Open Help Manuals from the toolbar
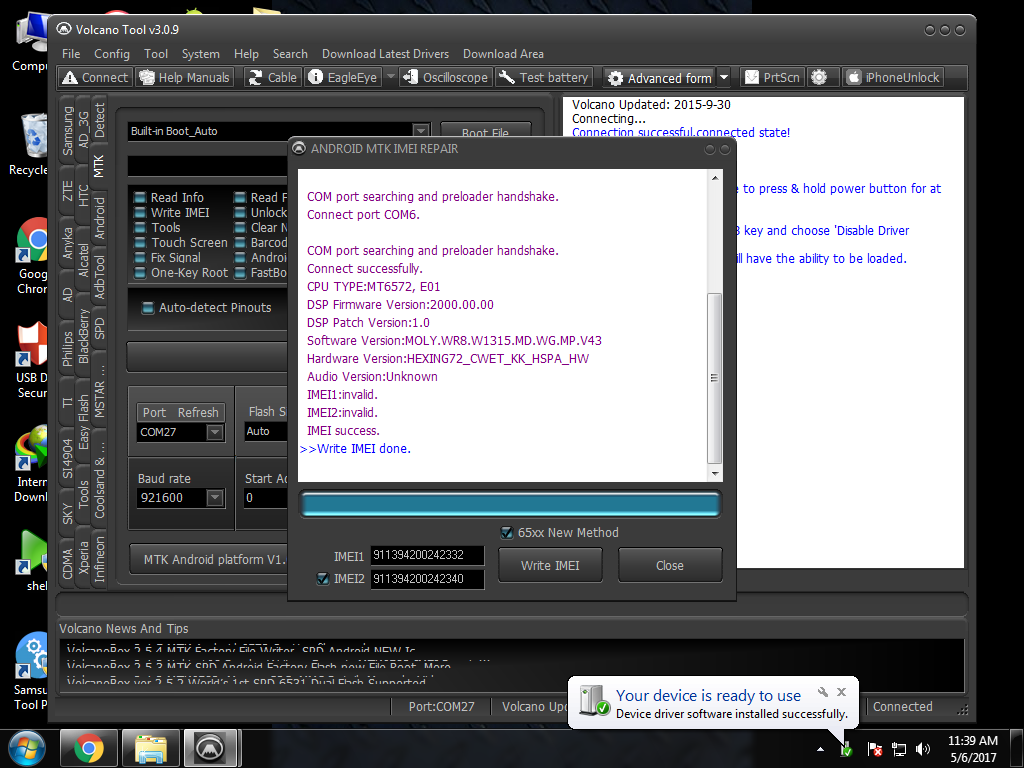The image size is (1024, 768). tap(184, 78)
